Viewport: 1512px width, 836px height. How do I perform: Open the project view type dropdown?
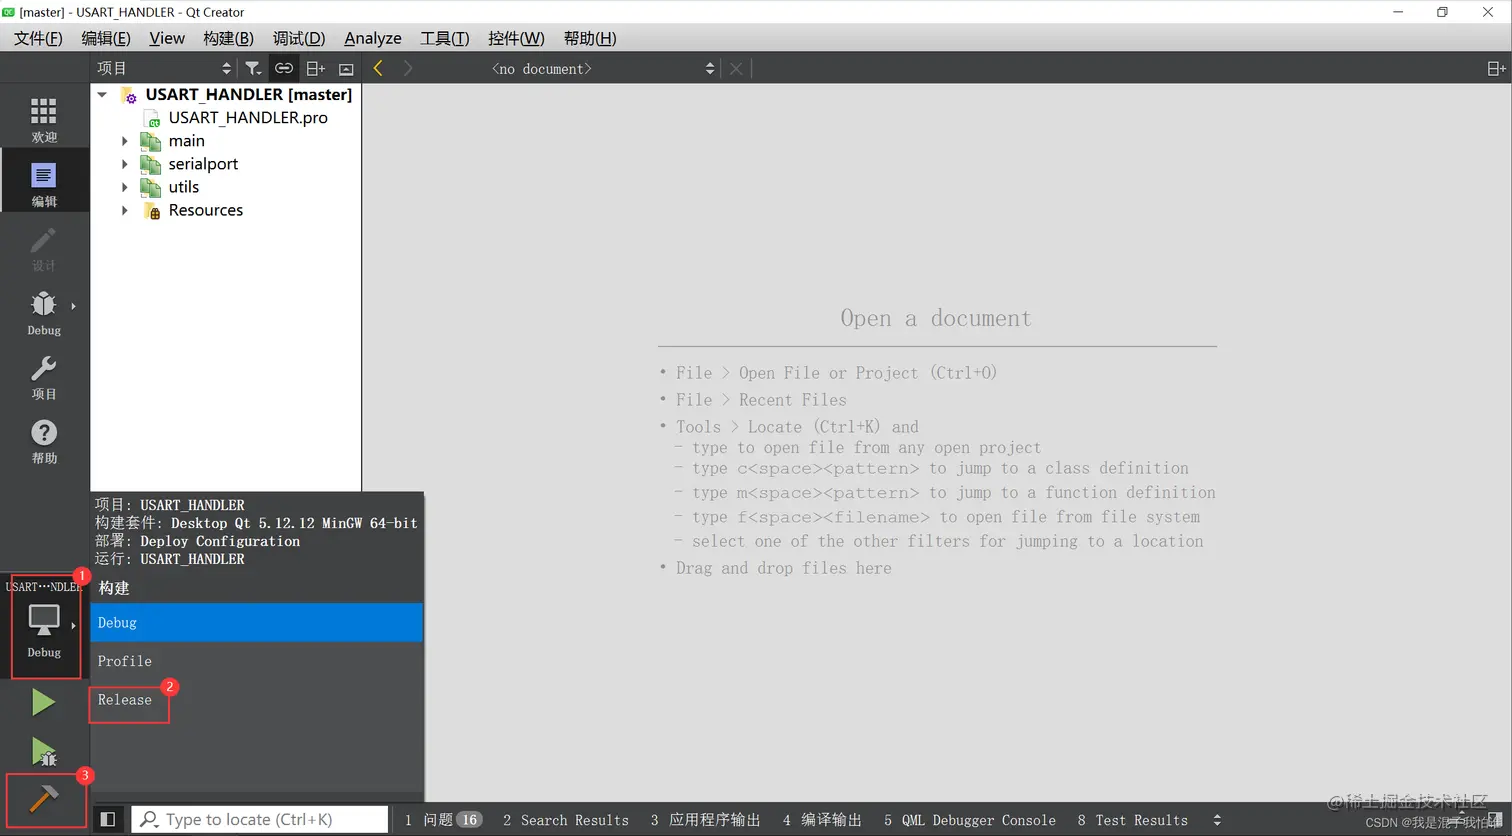click(x=164, y=68)
